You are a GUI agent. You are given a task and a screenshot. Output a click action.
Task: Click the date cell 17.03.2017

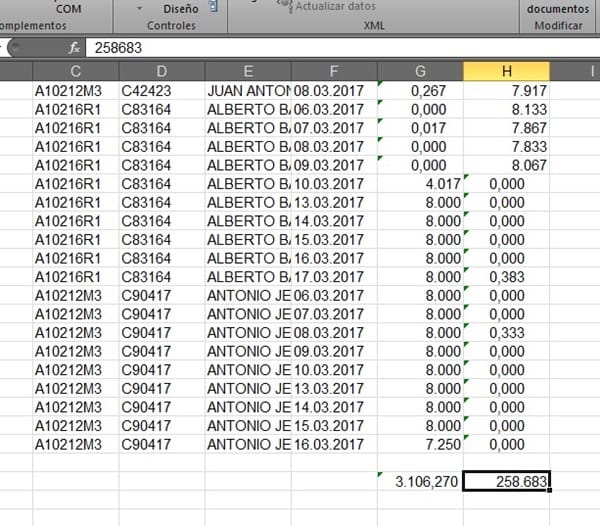tap(334, 277)
